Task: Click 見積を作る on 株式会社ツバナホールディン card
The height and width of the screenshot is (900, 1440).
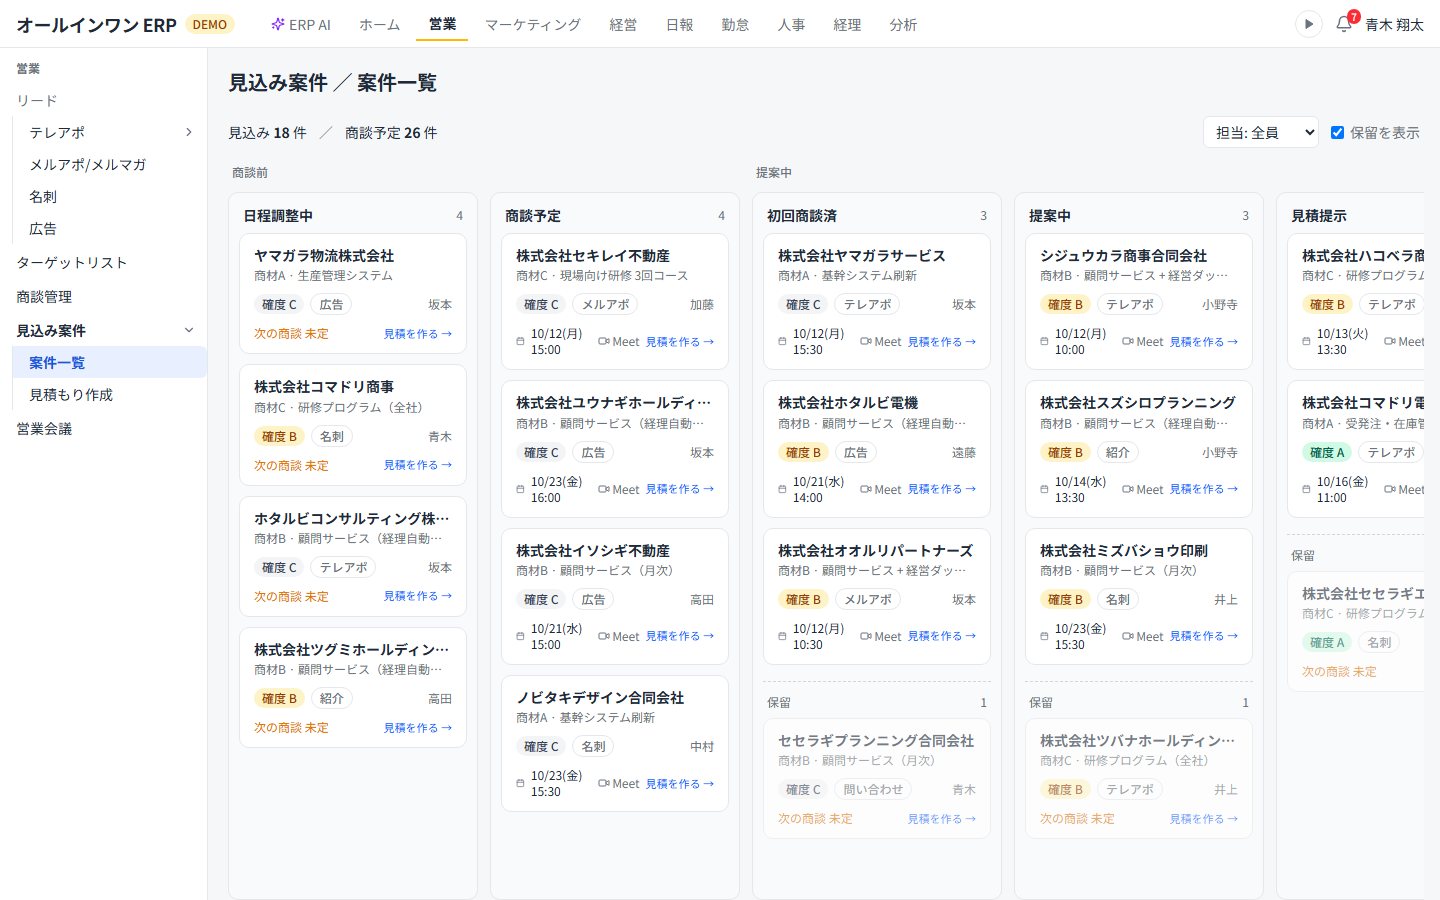Action: [x=1204, y=819]
